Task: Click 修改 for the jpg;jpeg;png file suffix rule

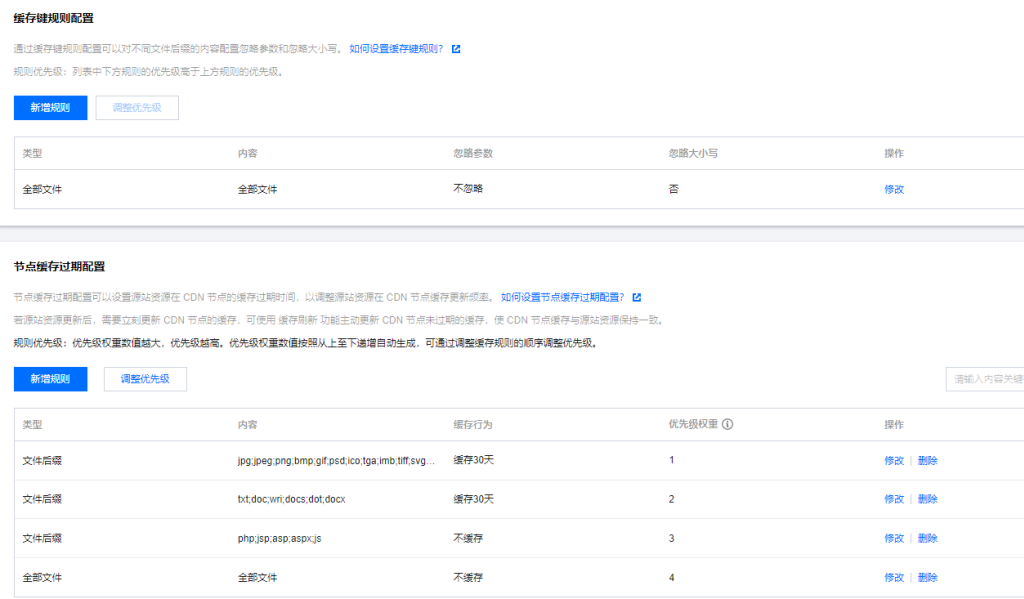Action: tap(893, 460)
